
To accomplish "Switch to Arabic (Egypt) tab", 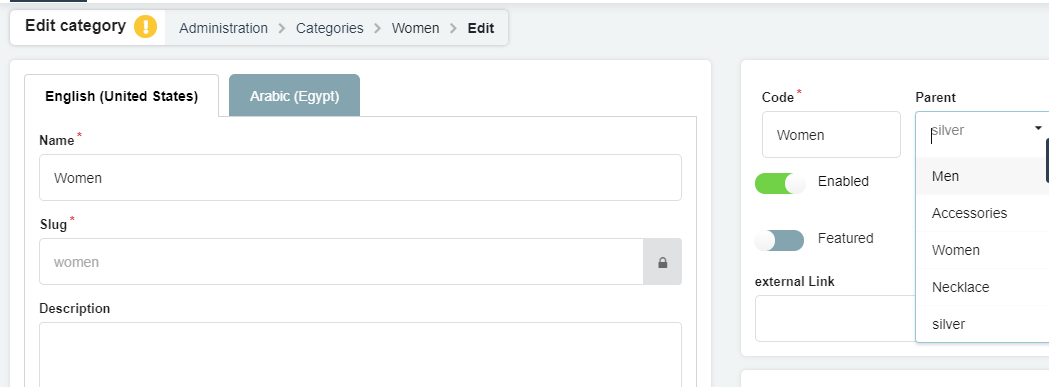I will click(294, 96).
